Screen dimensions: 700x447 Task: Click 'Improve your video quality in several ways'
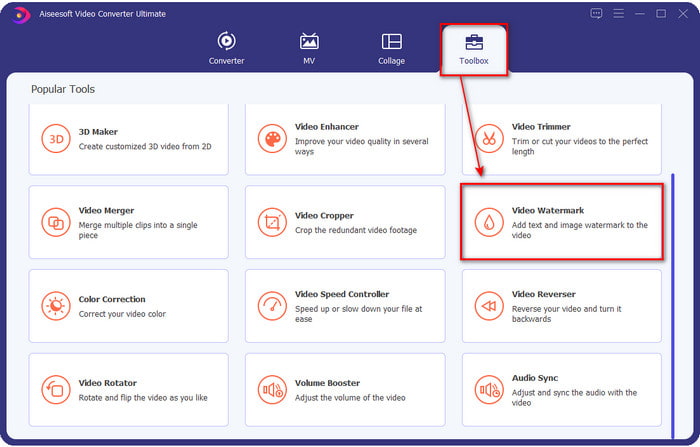click(361, 146)
